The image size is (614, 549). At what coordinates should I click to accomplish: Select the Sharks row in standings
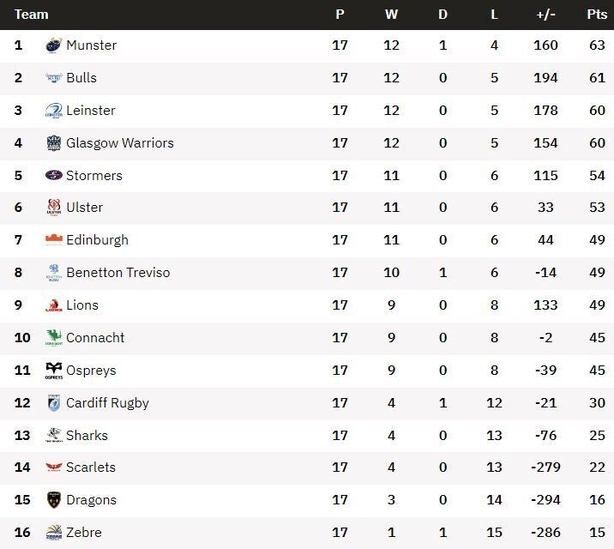(307, 435)
